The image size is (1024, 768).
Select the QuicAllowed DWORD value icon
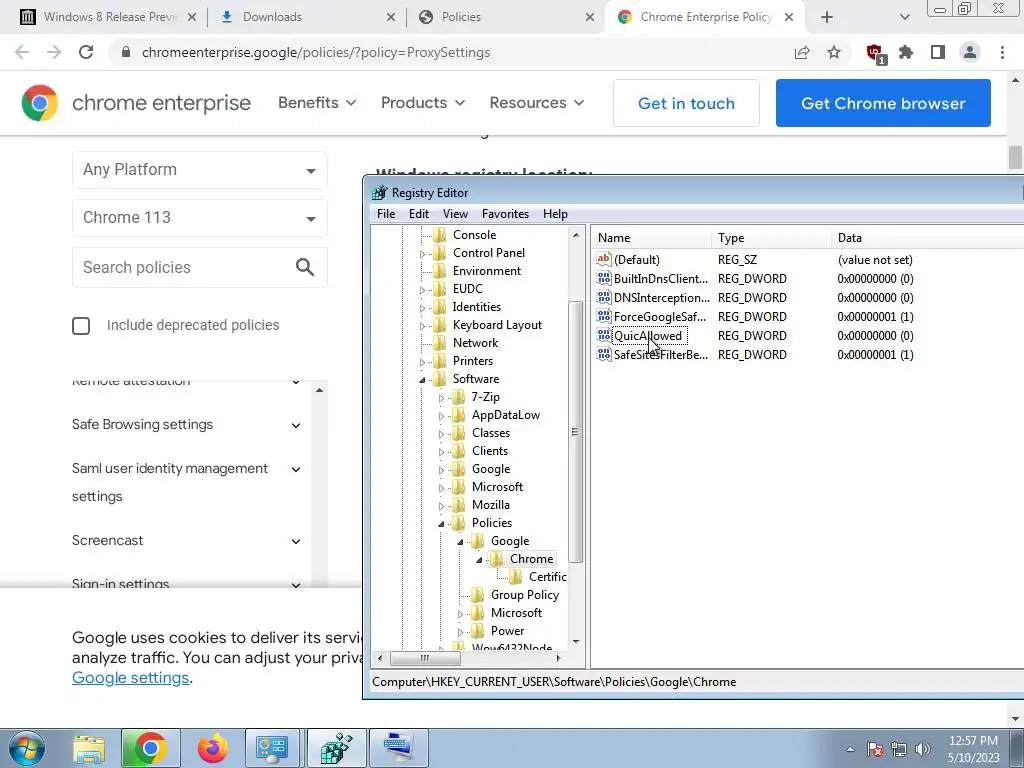pyautogui.click(x=604, y=336)
